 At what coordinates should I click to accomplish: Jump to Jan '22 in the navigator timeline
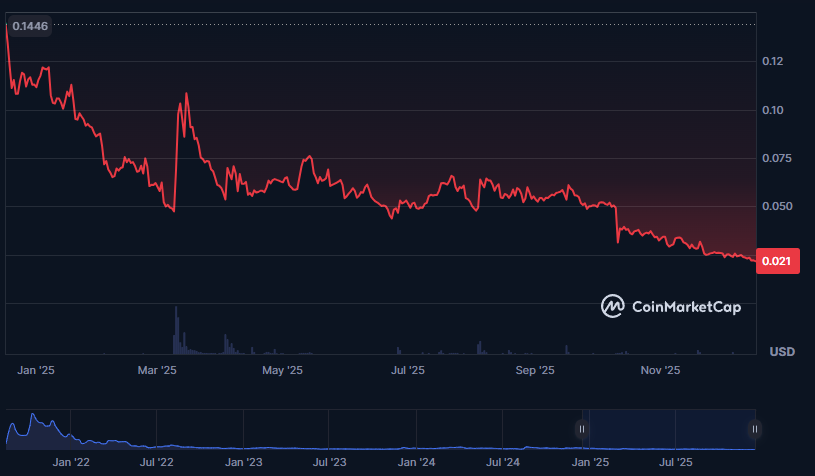click(72, 463)
